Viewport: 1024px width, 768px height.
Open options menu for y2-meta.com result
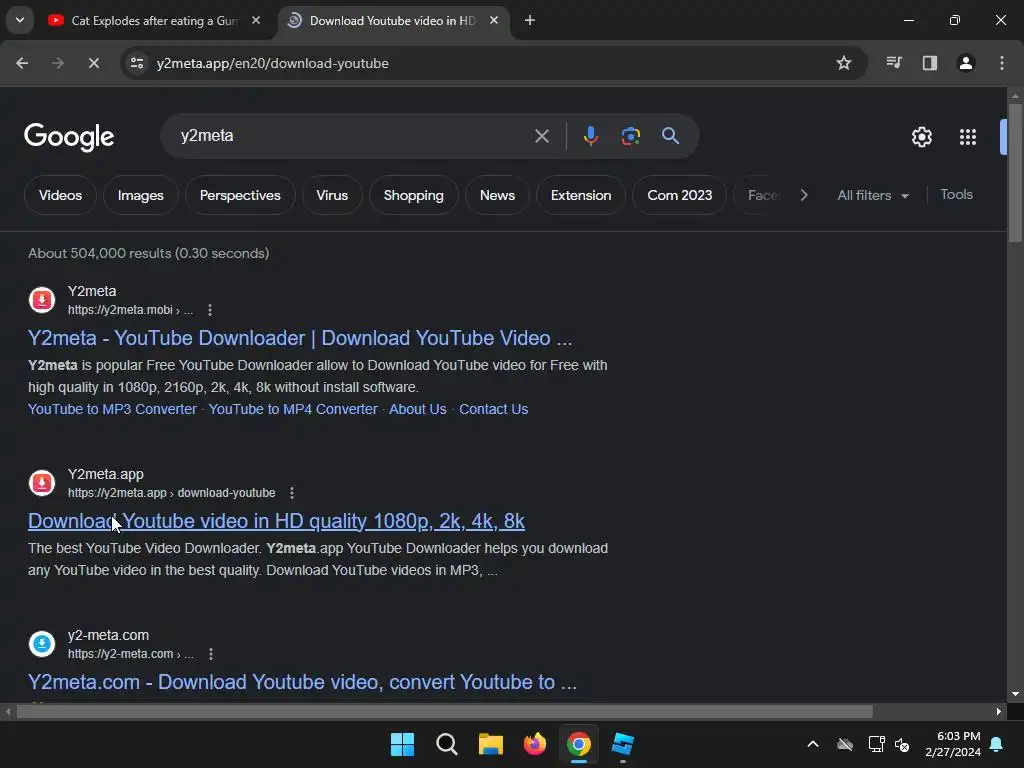(211, 654)
